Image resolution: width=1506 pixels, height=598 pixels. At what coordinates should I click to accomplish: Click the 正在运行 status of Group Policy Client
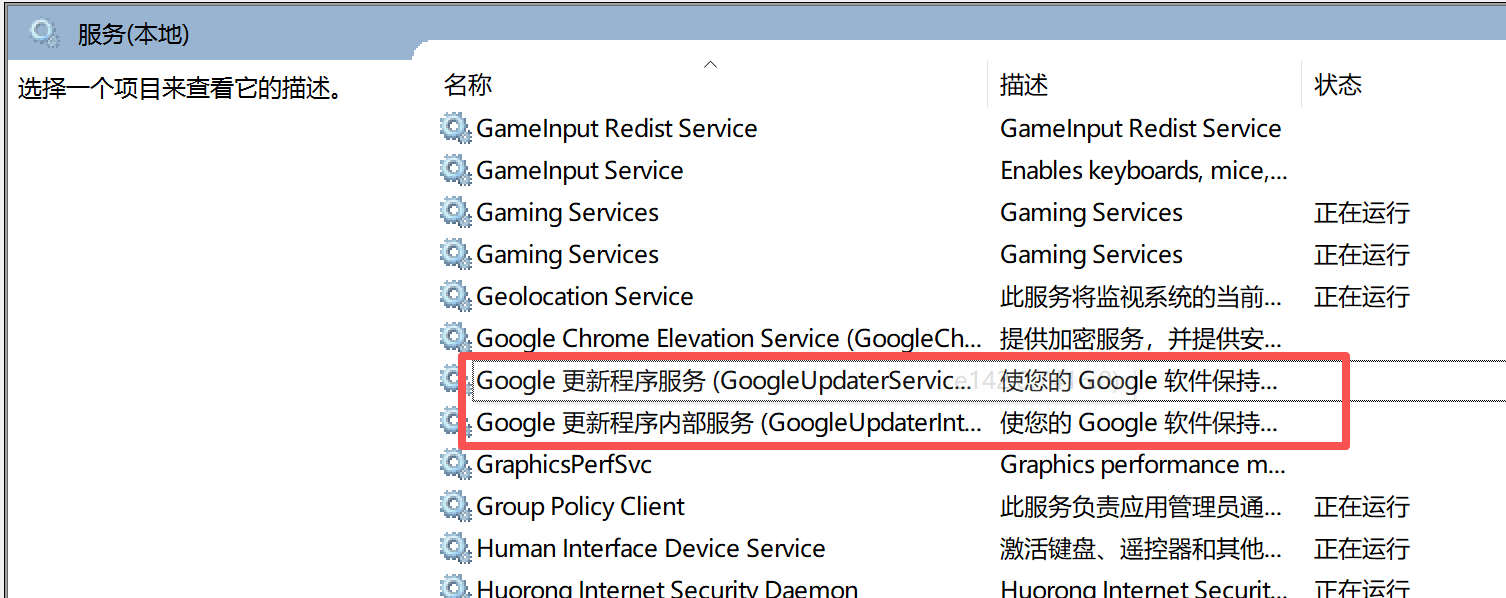pos(1362,506)
